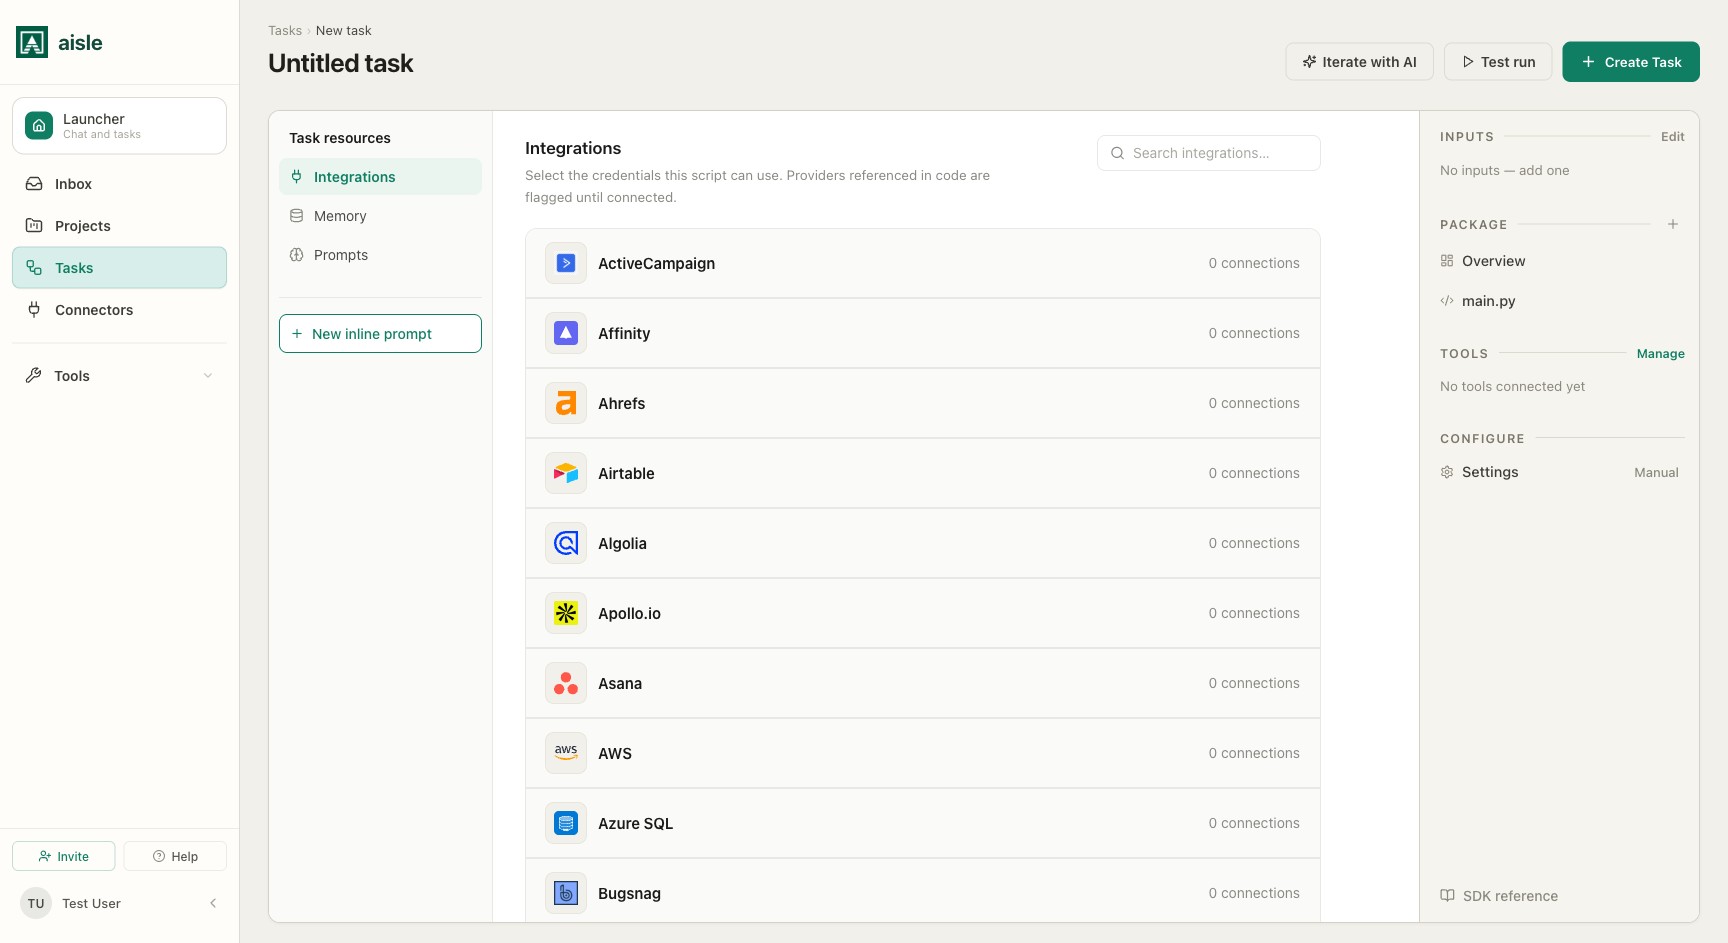The width and height of the screenshot is (1728, 943).
Task: Focus the Search integrations field
Action: 1208,153
